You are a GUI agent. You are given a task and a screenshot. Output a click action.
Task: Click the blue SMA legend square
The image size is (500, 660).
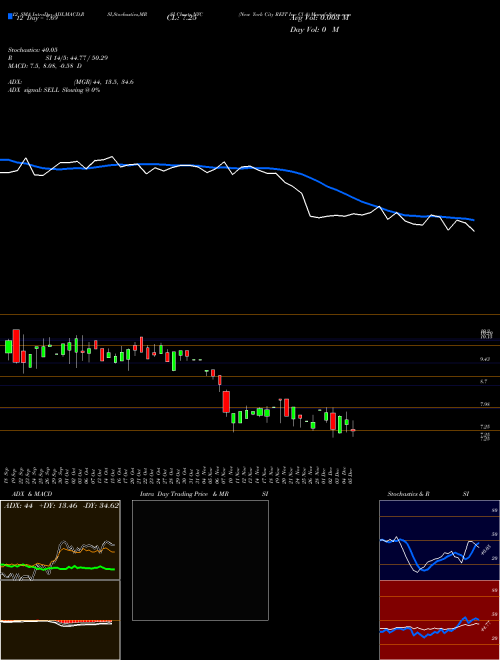pyautogui.click(x=11, y=16)
